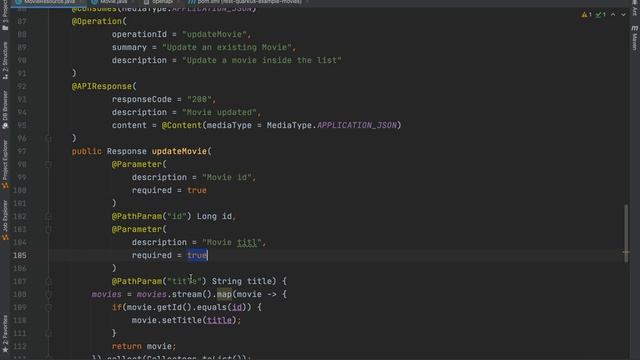This screenshot has width=640, height=360.
Task: Click the first @Parameter annotation
Action: tap(137, 164)
